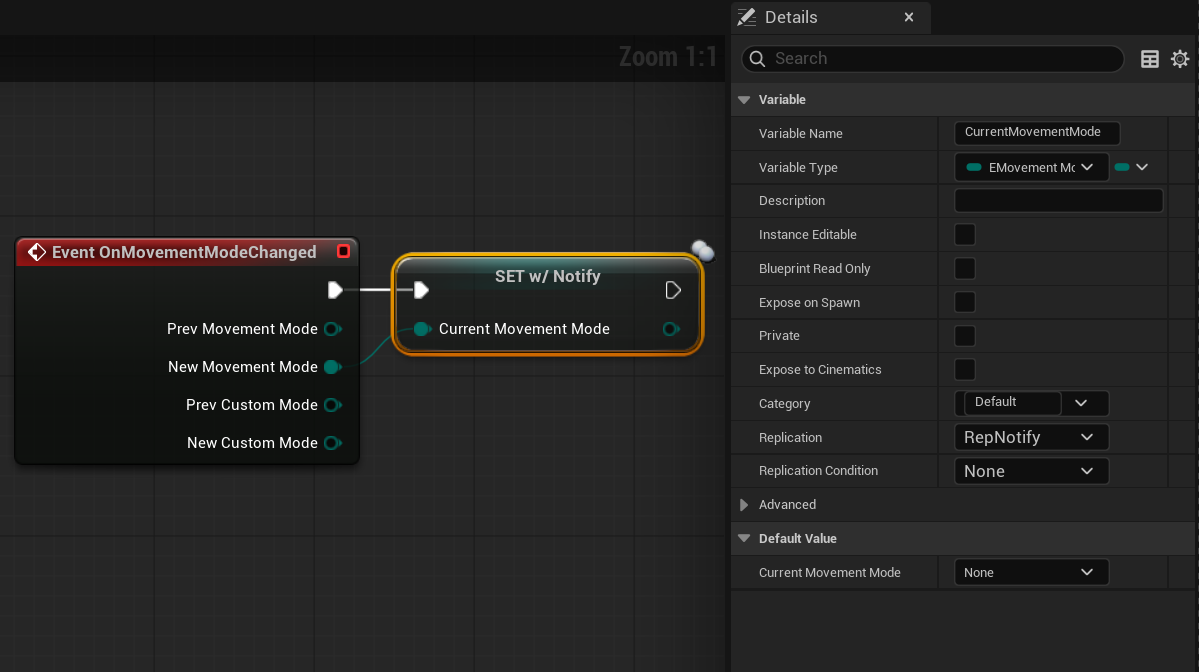
Task: Expand the Advanced section
Action: point(744,505)
